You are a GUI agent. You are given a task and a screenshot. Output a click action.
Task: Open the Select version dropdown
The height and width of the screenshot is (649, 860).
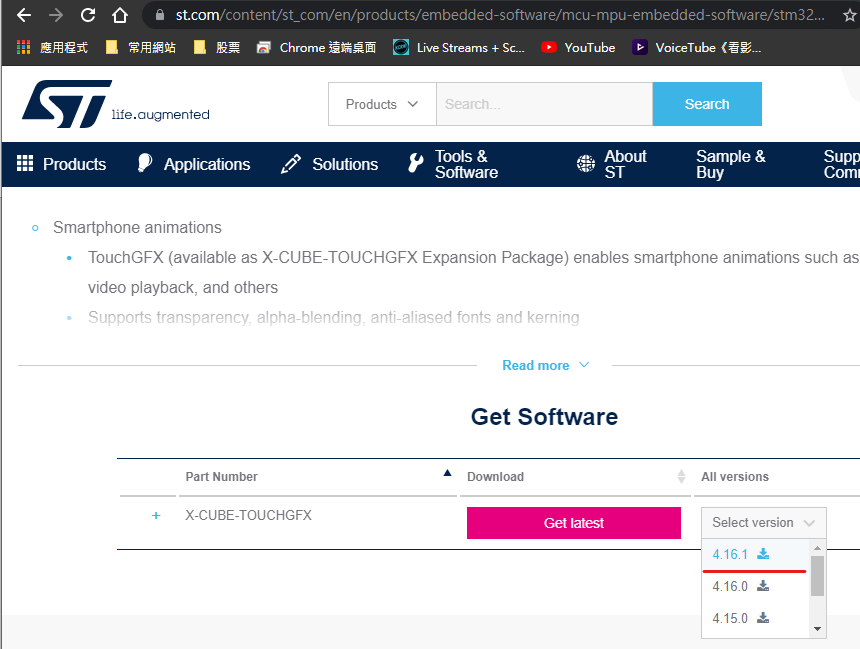click(763, 522)
